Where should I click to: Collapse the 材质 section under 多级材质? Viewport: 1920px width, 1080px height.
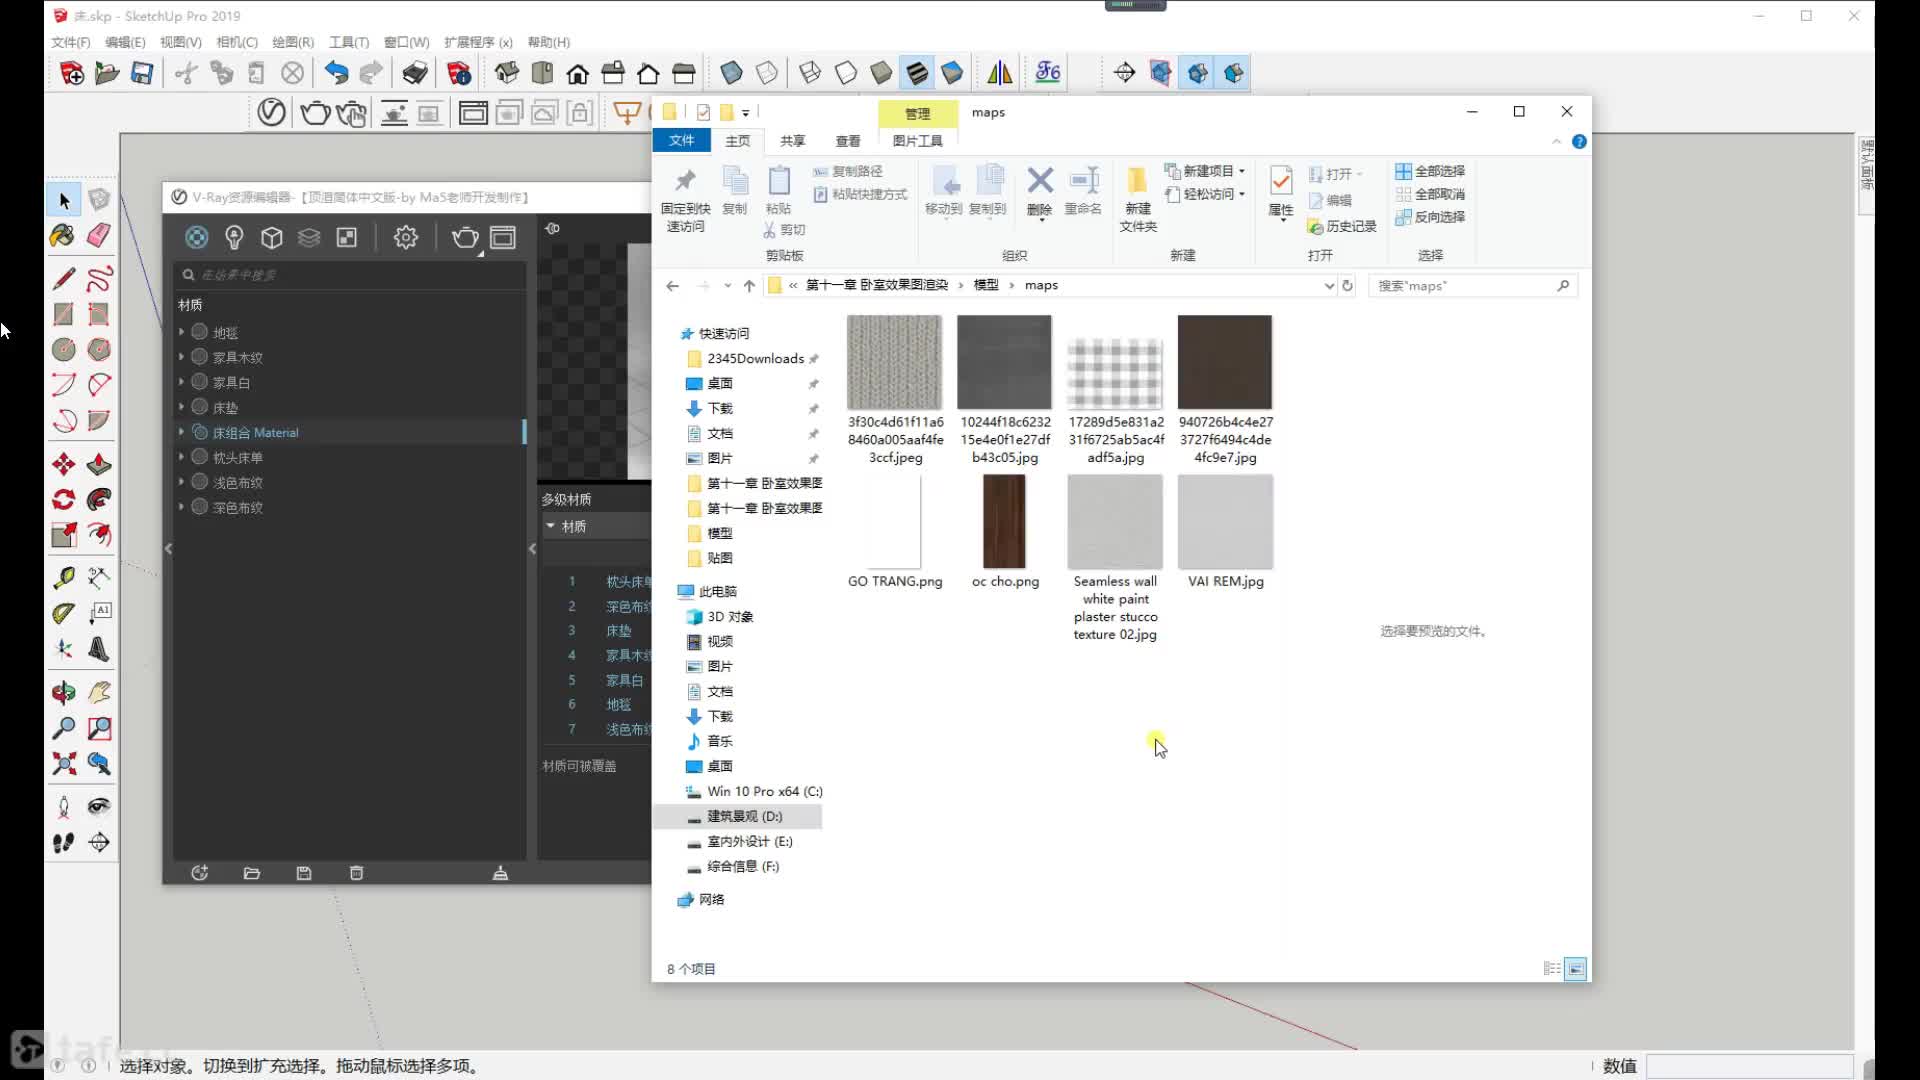[551, 525]
